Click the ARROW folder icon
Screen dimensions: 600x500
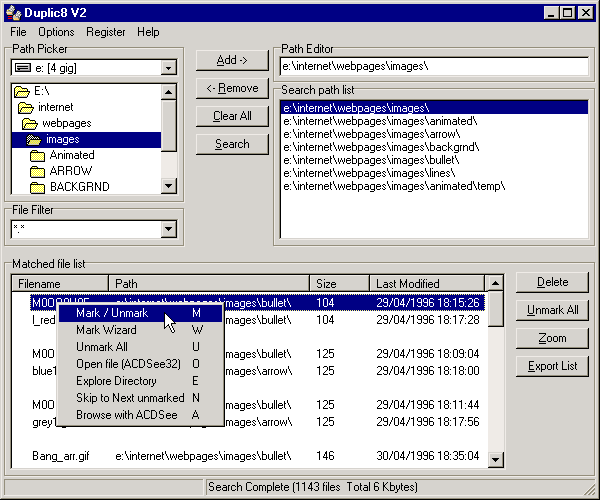(x=37, y=171)
